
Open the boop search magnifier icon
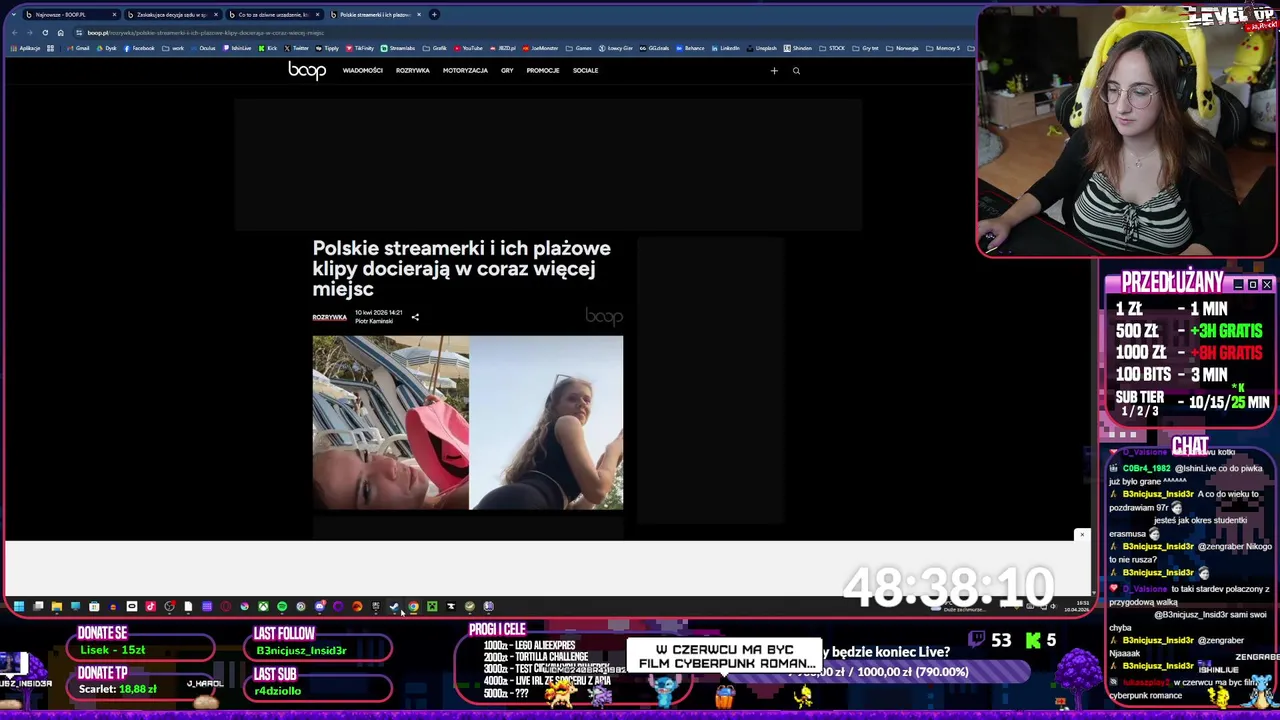pos(796,70)
